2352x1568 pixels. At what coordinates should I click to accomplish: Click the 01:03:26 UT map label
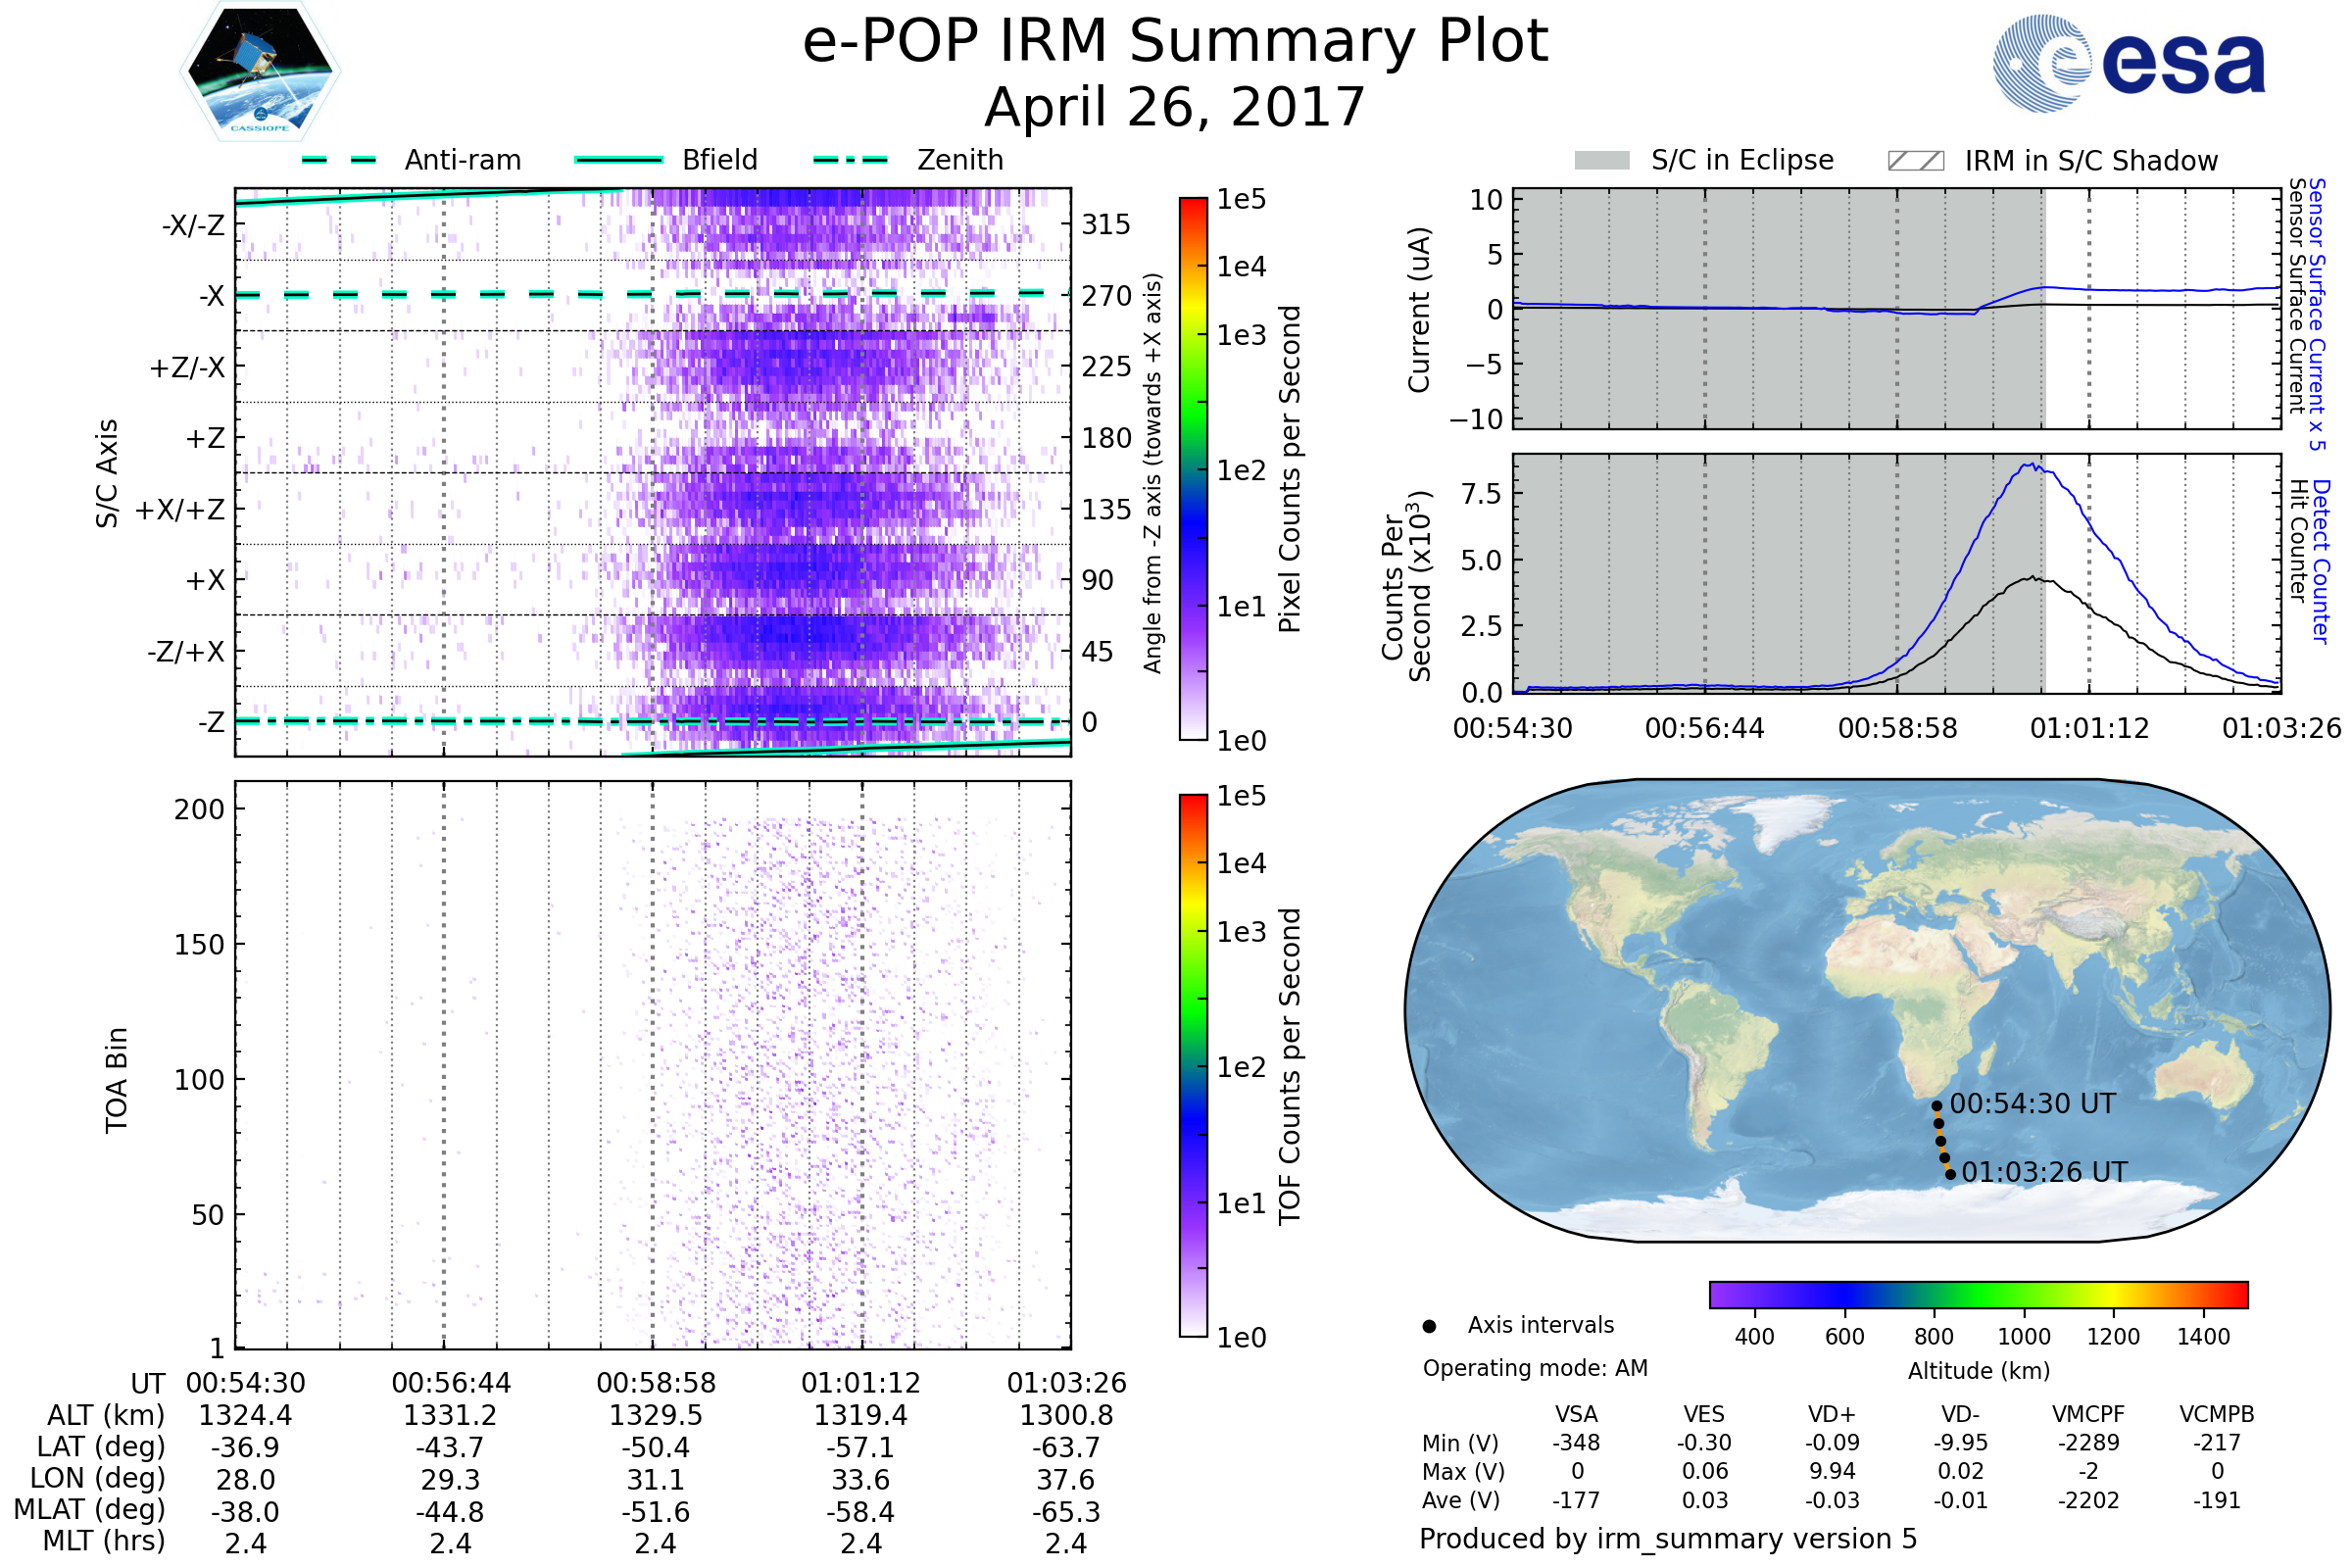pos(2044,1172)
